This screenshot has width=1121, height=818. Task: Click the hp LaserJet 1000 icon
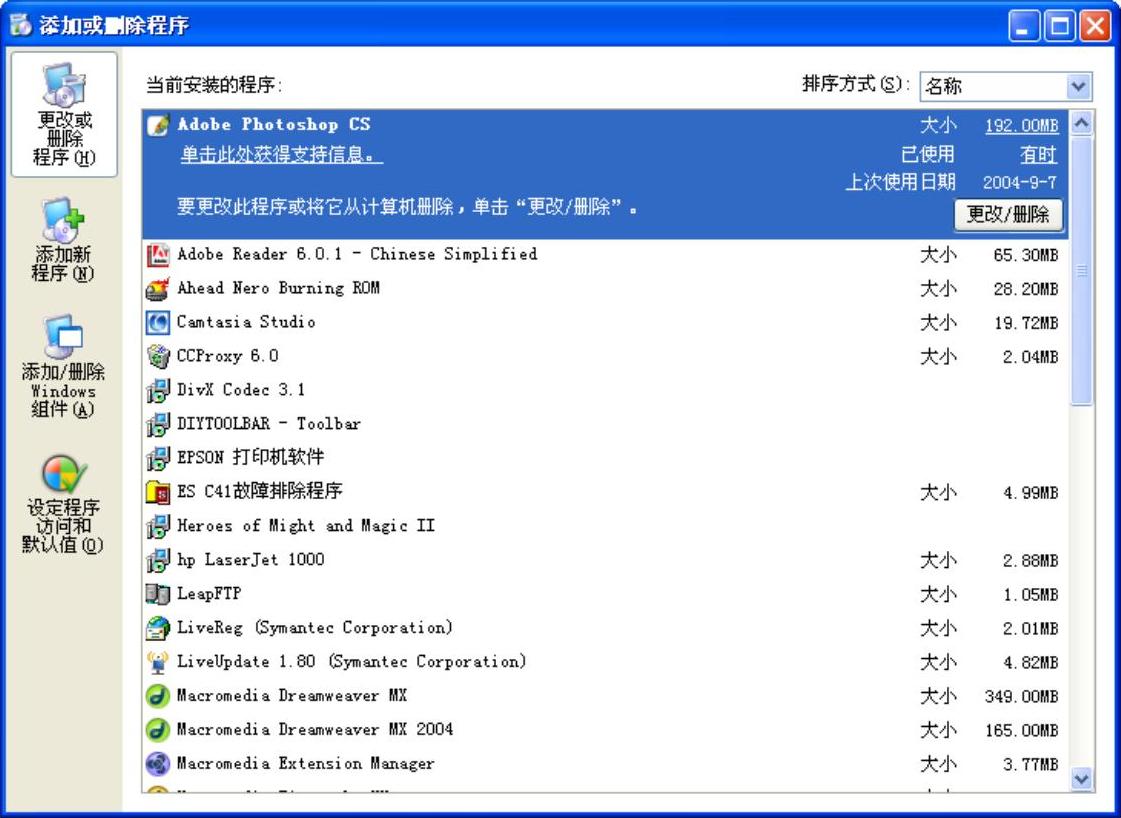pyautogui.click(x=157, y=560)
